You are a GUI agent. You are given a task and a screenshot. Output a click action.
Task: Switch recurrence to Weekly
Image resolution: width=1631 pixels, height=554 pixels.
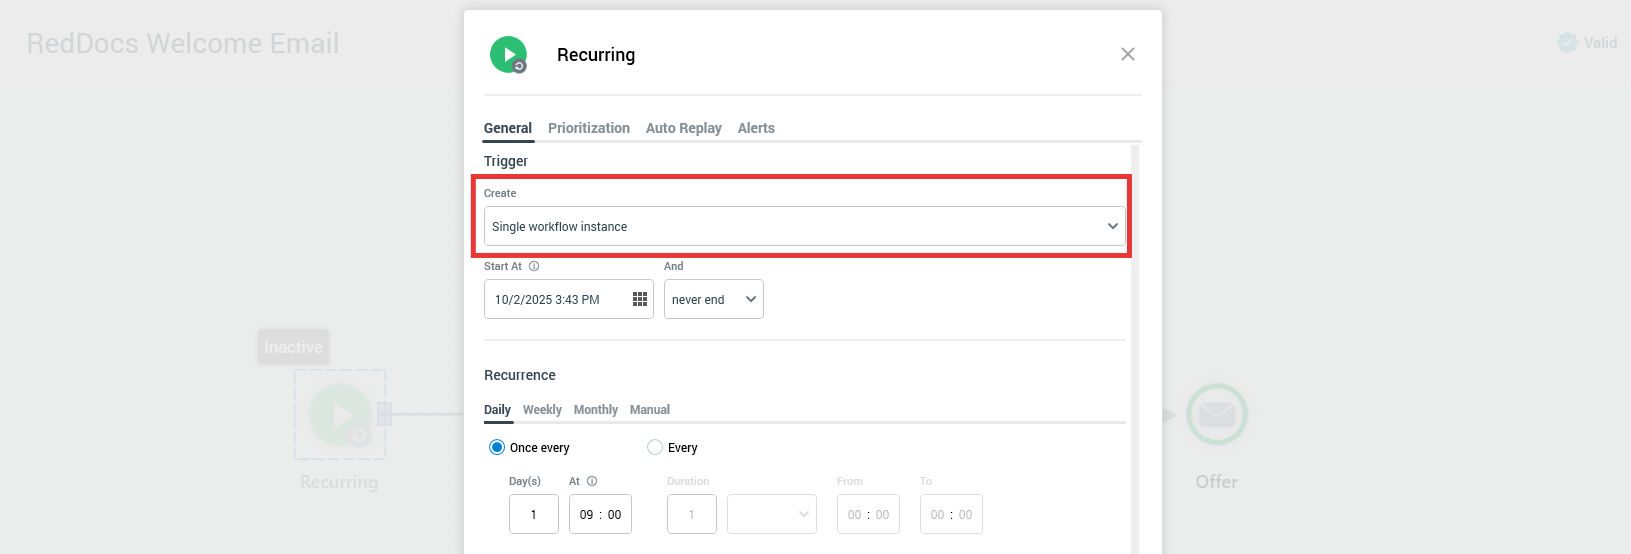coord(542,410)
